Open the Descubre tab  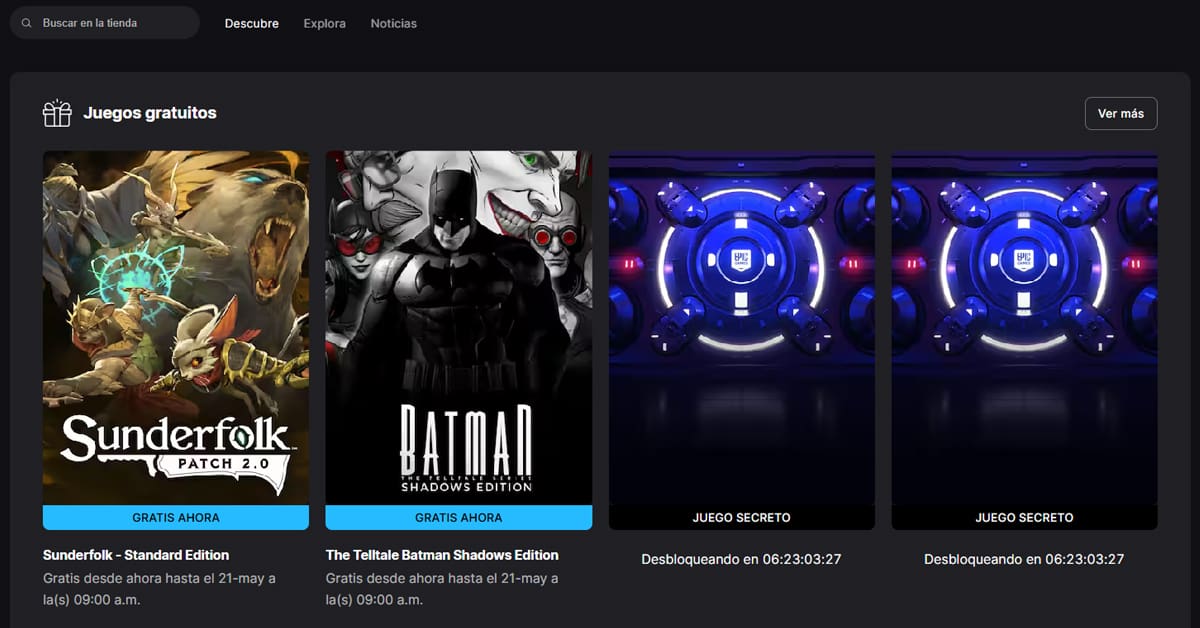point(252,23)
